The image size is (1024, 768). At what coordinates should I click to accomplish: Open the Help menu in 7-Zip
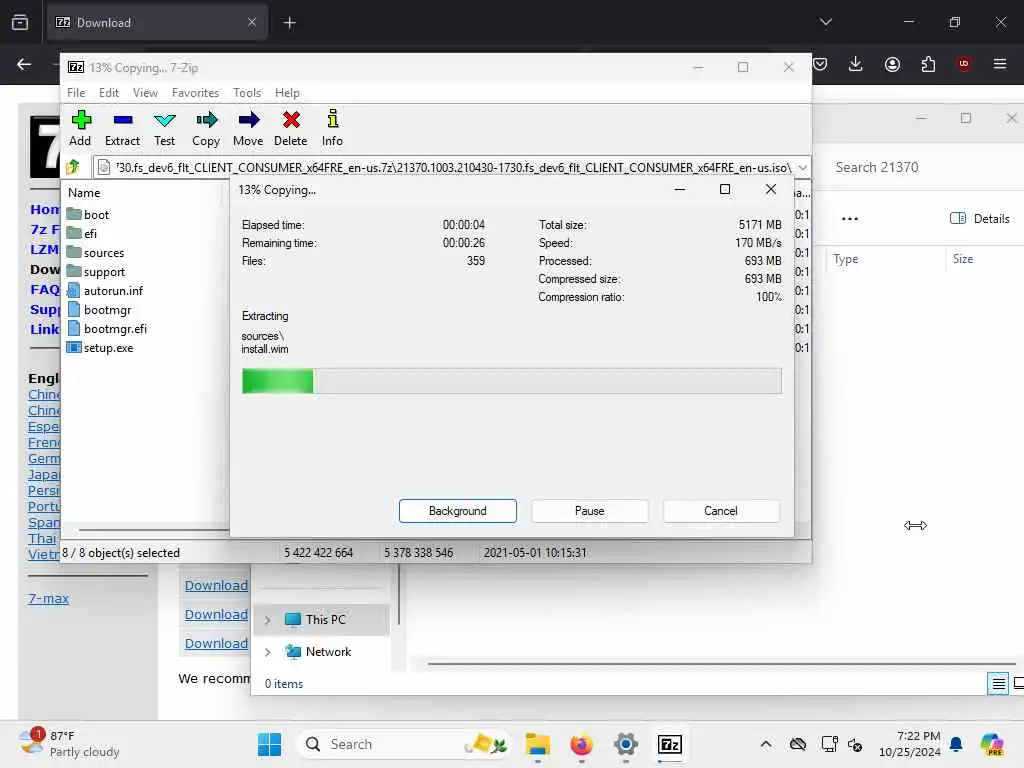coord(287,93)
